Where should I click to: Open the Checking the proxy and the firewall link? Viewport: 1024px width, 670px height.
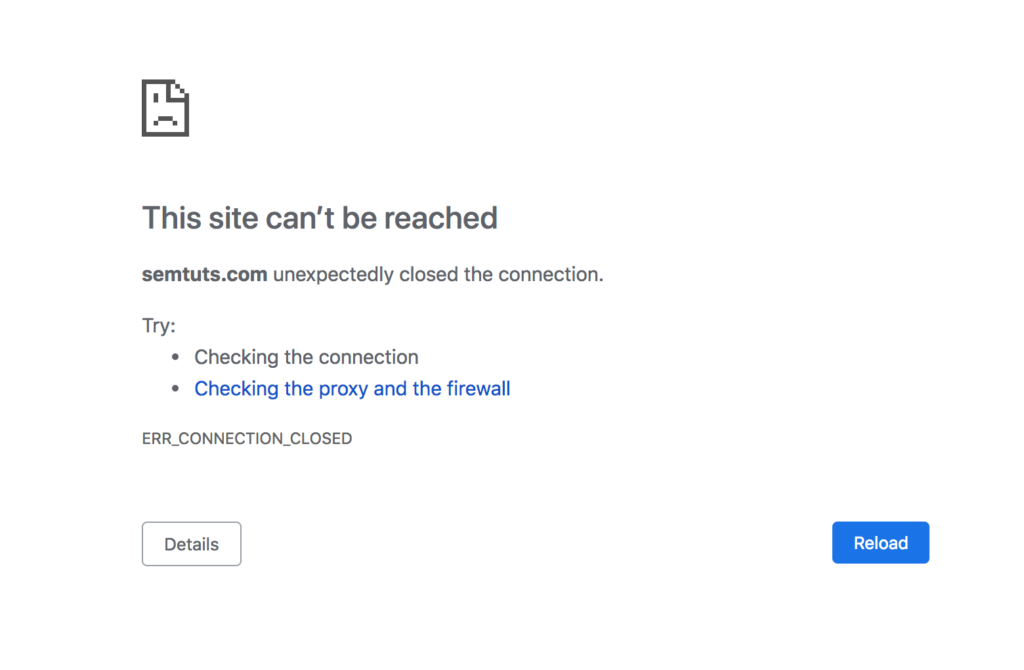point(352,388)
